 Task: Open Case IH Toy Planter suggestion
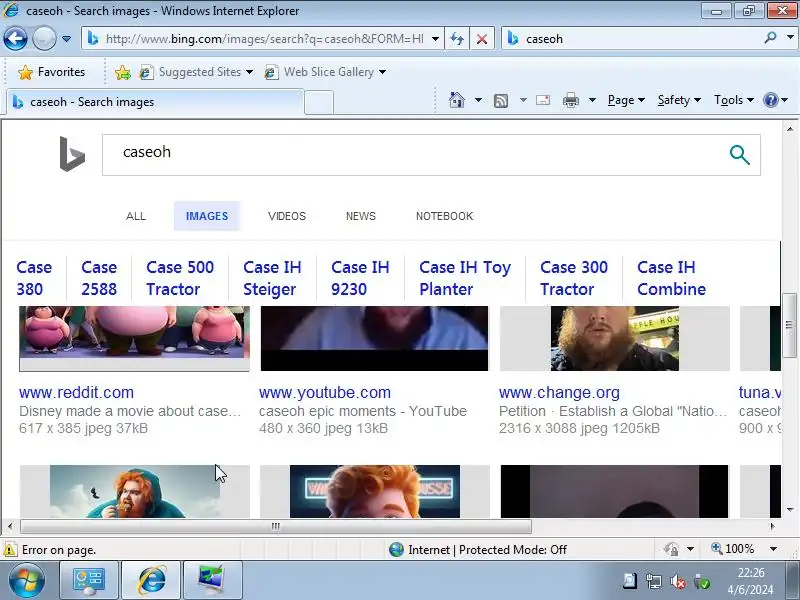click(x=465, y=278)
